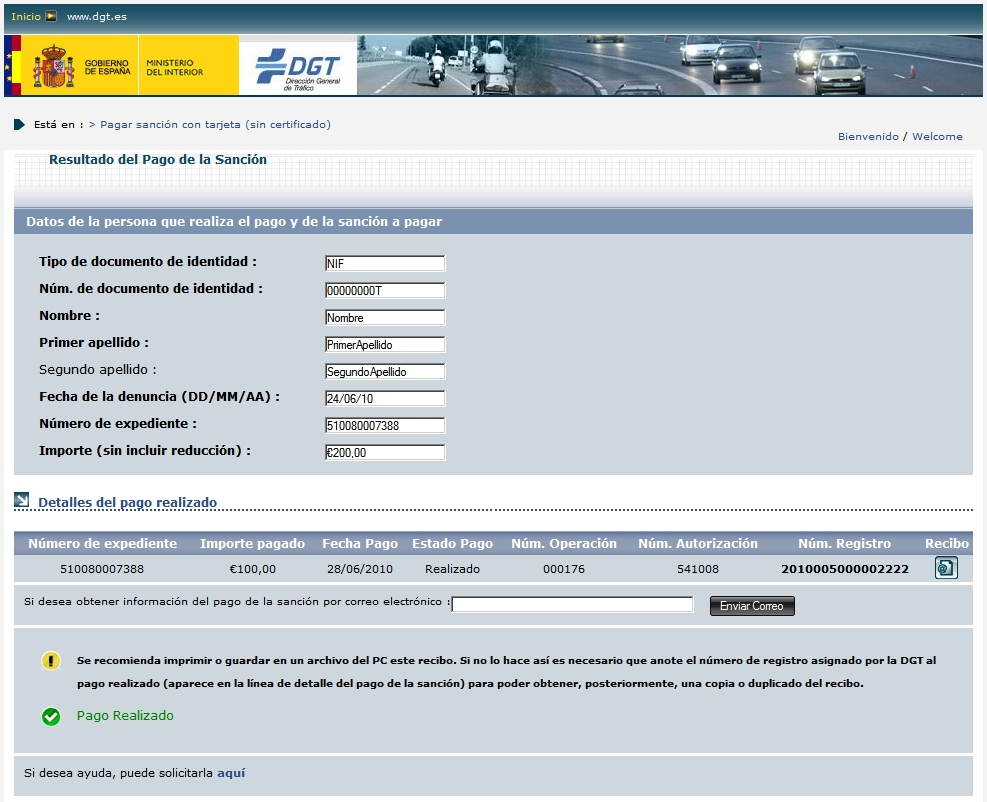Viewport: 987px width, 802px height.
Task: Click the green Pago Realizado checkmark icon
Action: coord(51,716)
